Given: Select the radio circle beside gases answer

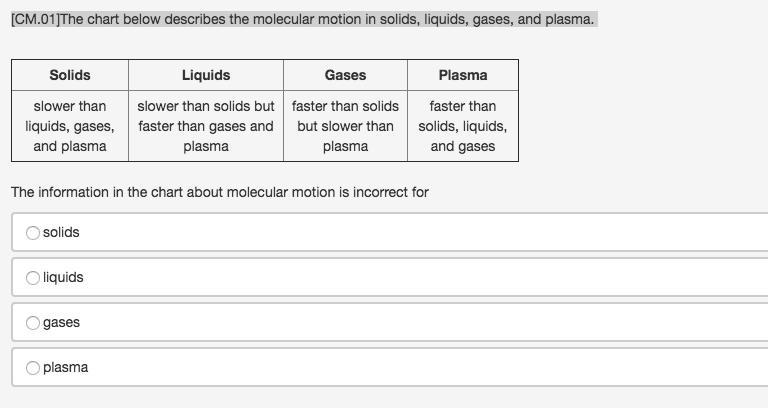Looking at the screenshot, I should click(33, 322).
